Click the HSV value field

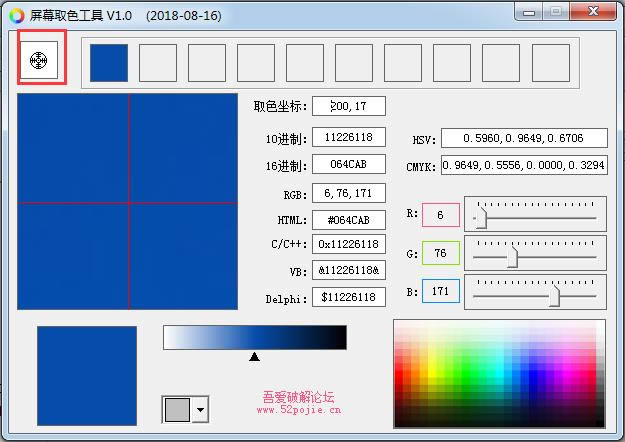coord(524,138)
